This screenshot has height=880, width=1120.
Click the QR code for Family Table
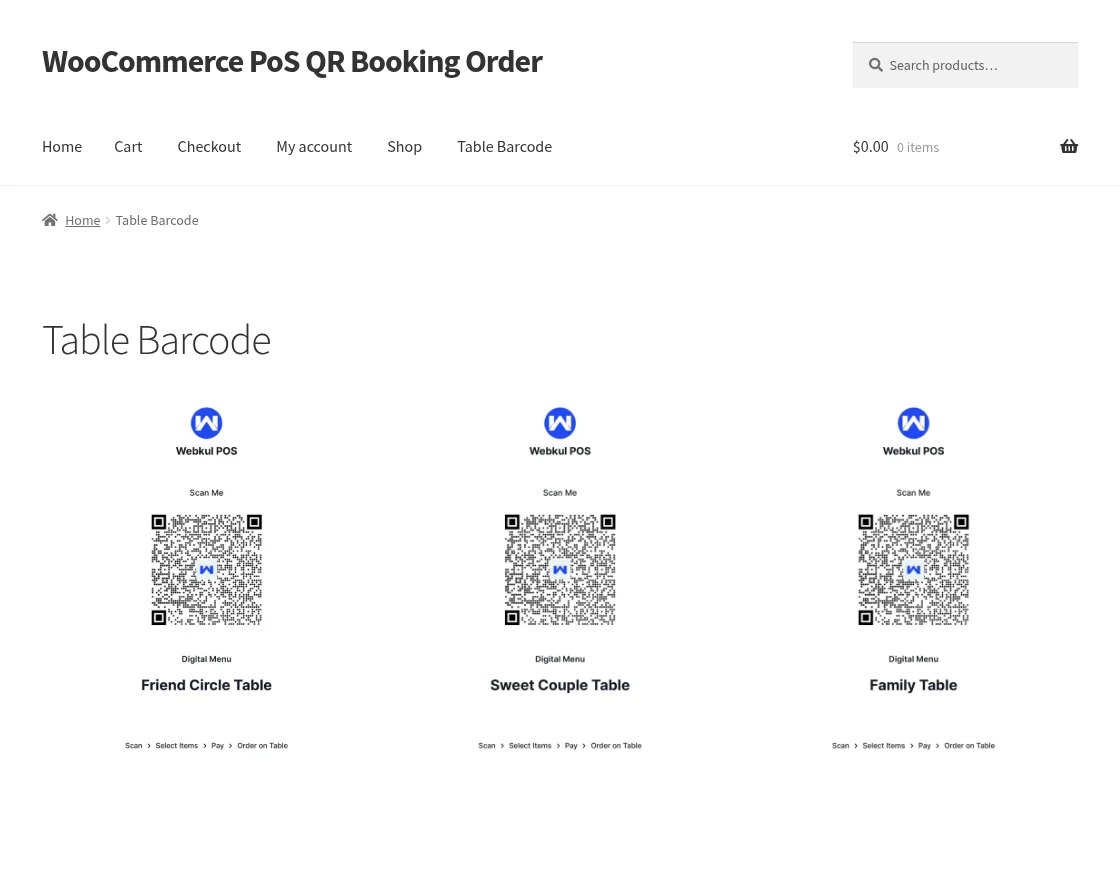tap(913, 569)
